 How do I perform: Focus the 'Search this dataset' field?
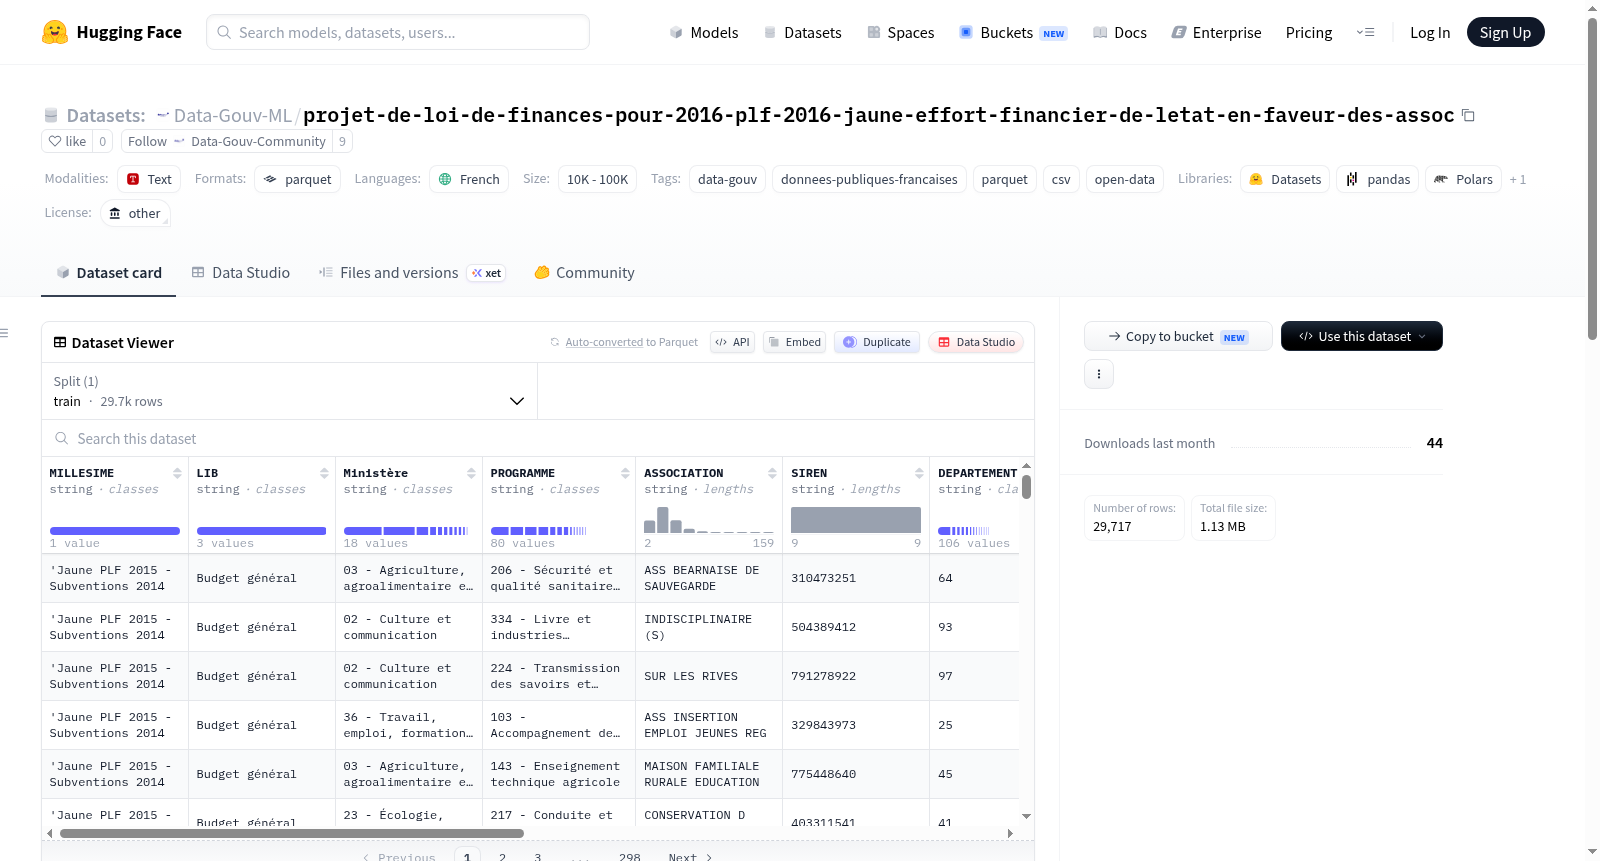coord(538,438)
